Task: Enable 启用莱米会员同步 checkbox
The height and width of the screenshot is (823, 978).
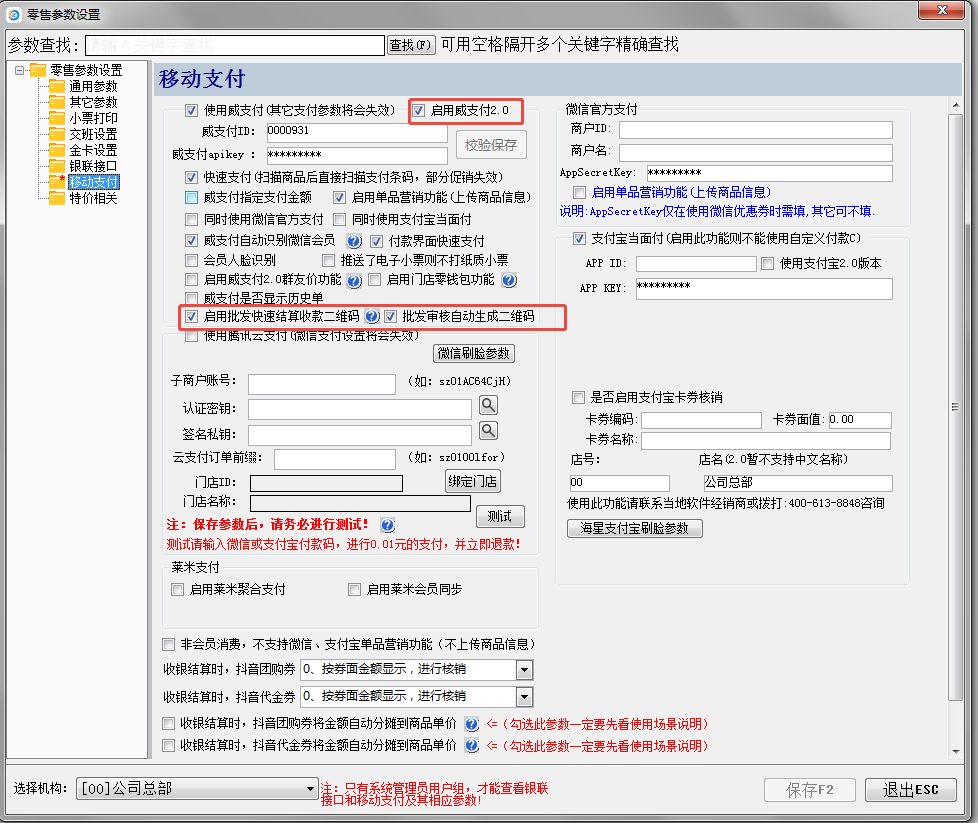Action: click(x=354, y=590)
